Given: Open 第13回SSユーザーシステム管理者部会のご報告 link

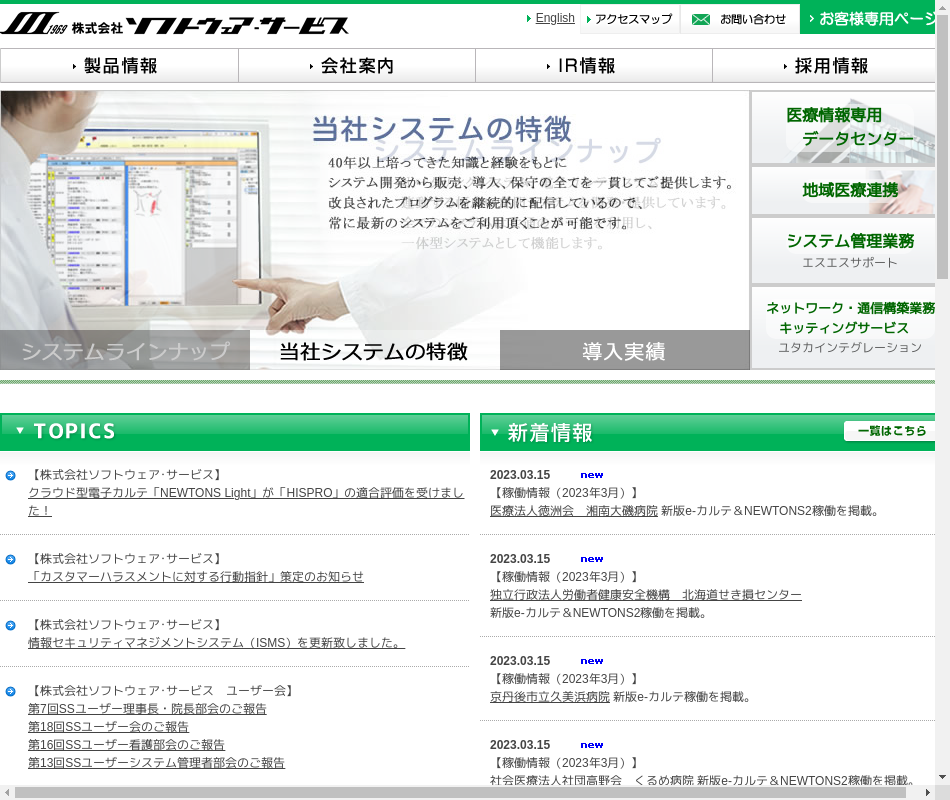Looking at the screenshot, I should [x=156, y=763].
